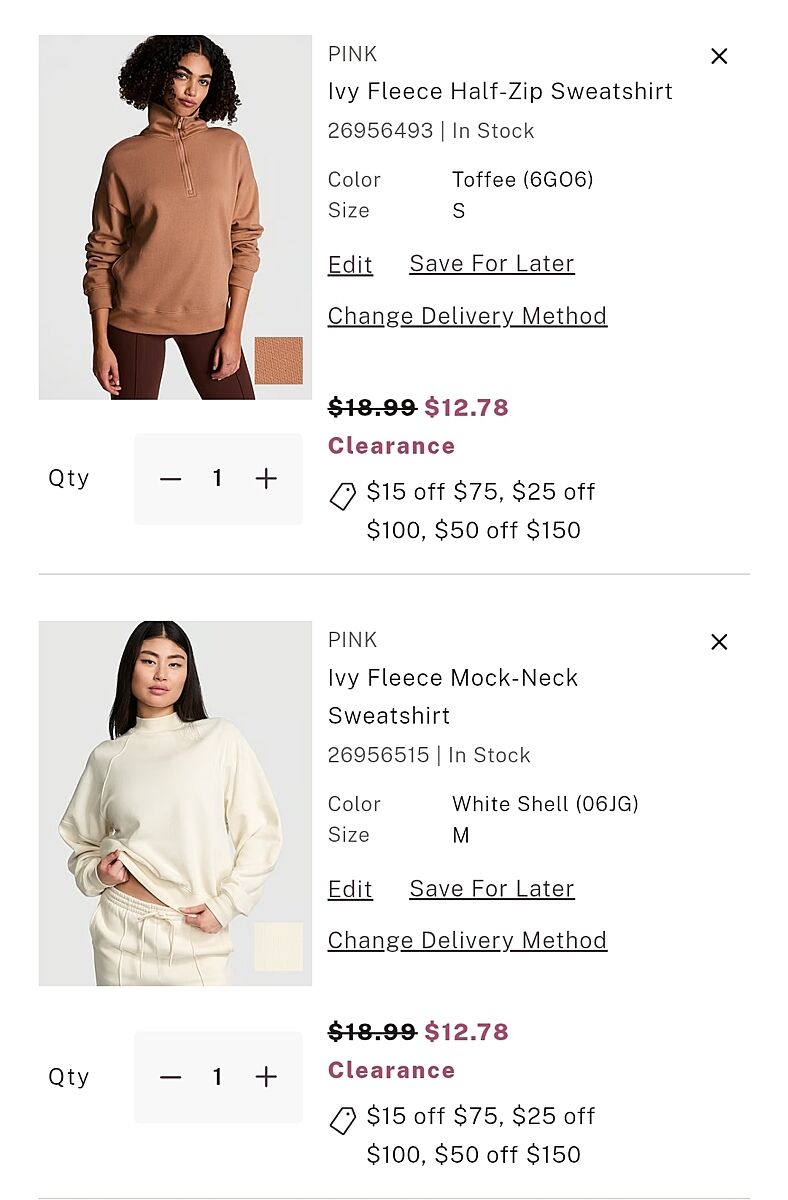Save Mock-Neck Sweatshirt for later
788x1200 pixels.
(491, 889)
